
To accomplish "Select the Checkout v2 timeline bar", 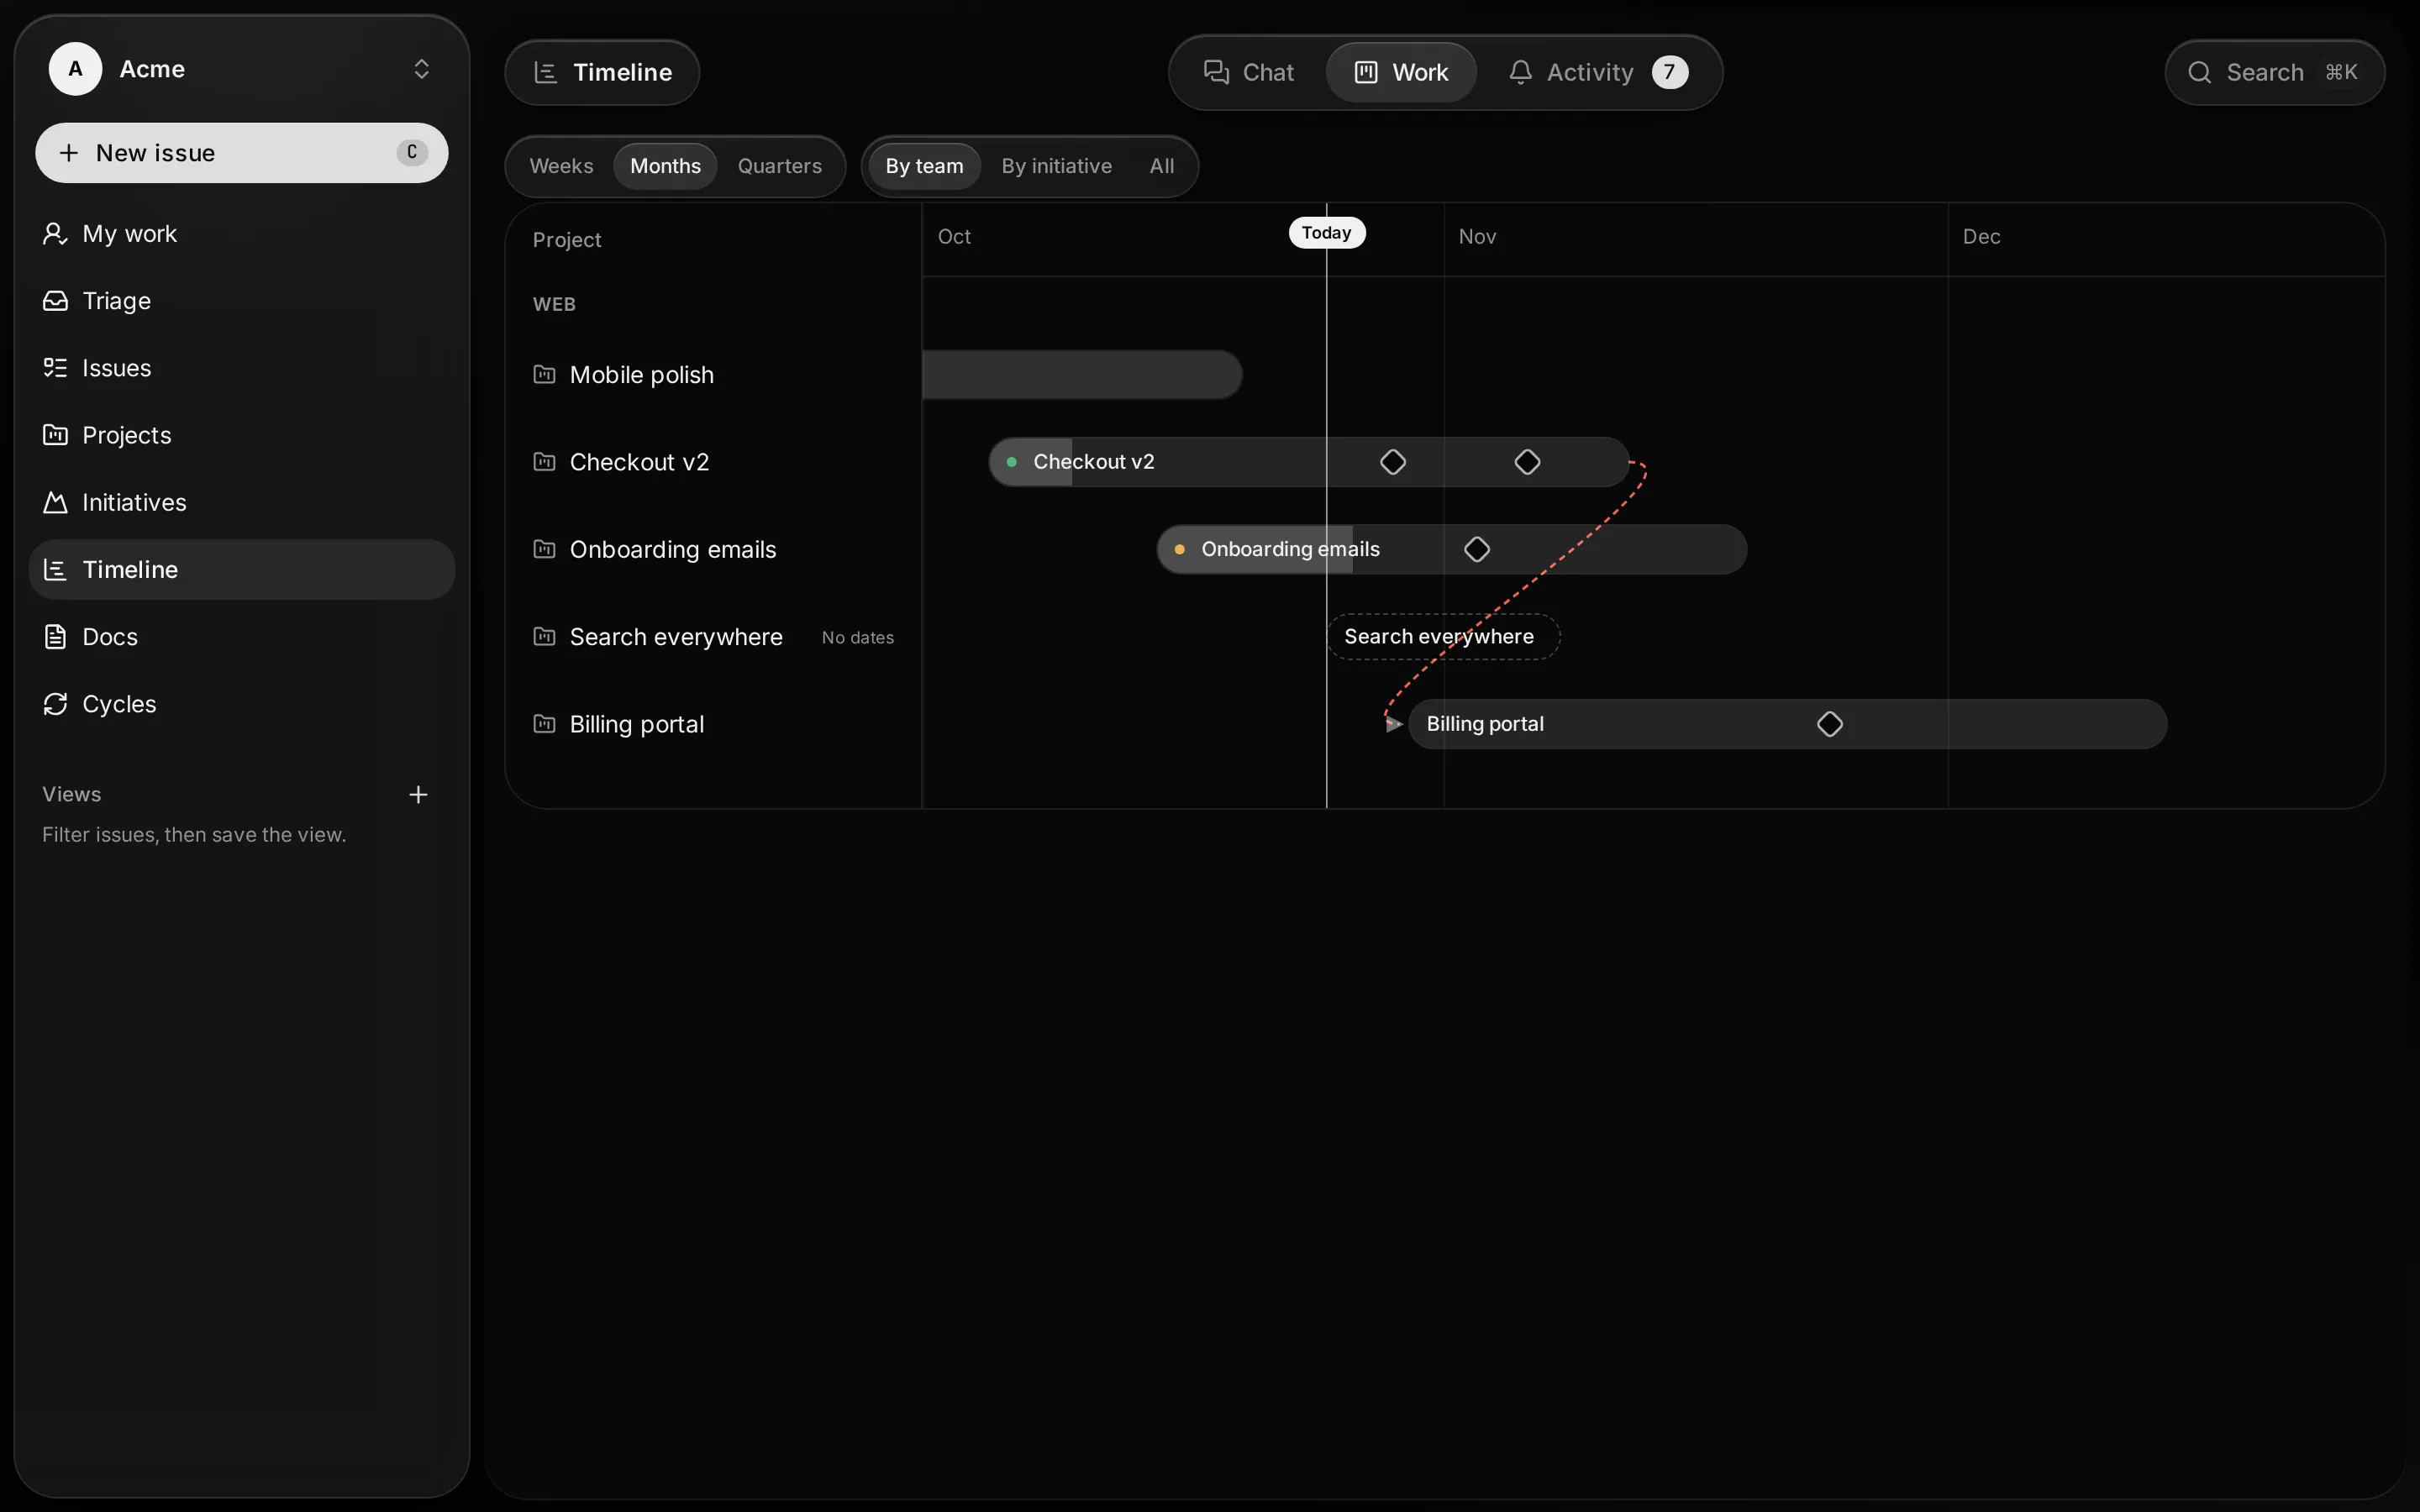I will 1308,462.
